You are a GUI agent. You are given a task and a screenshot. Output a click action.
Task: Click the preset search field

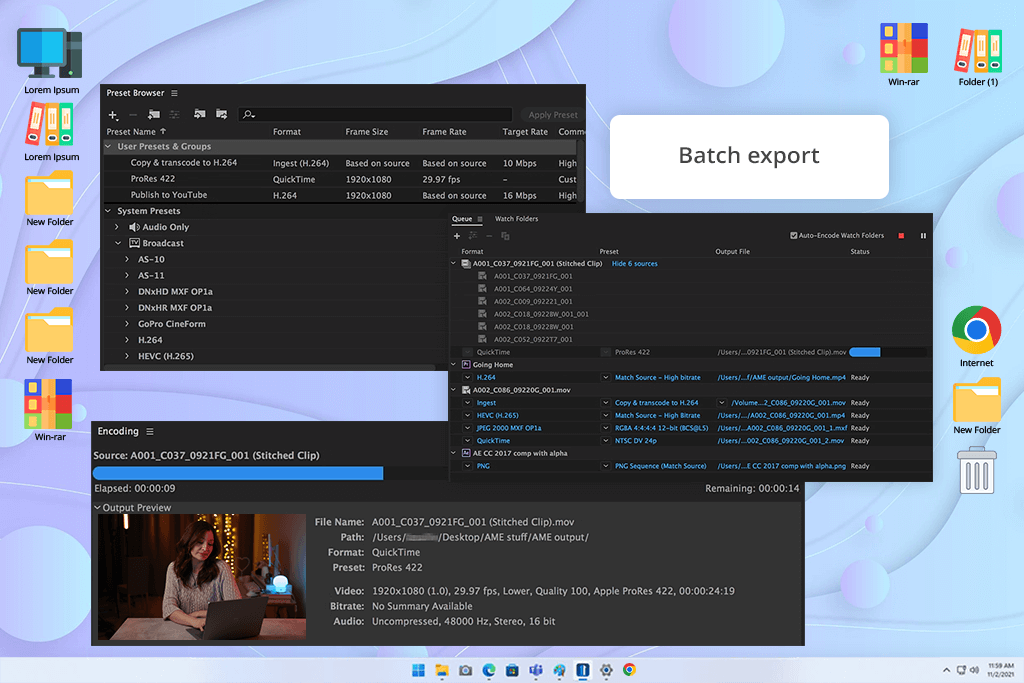pyautogui.click(x=375, y=115)
